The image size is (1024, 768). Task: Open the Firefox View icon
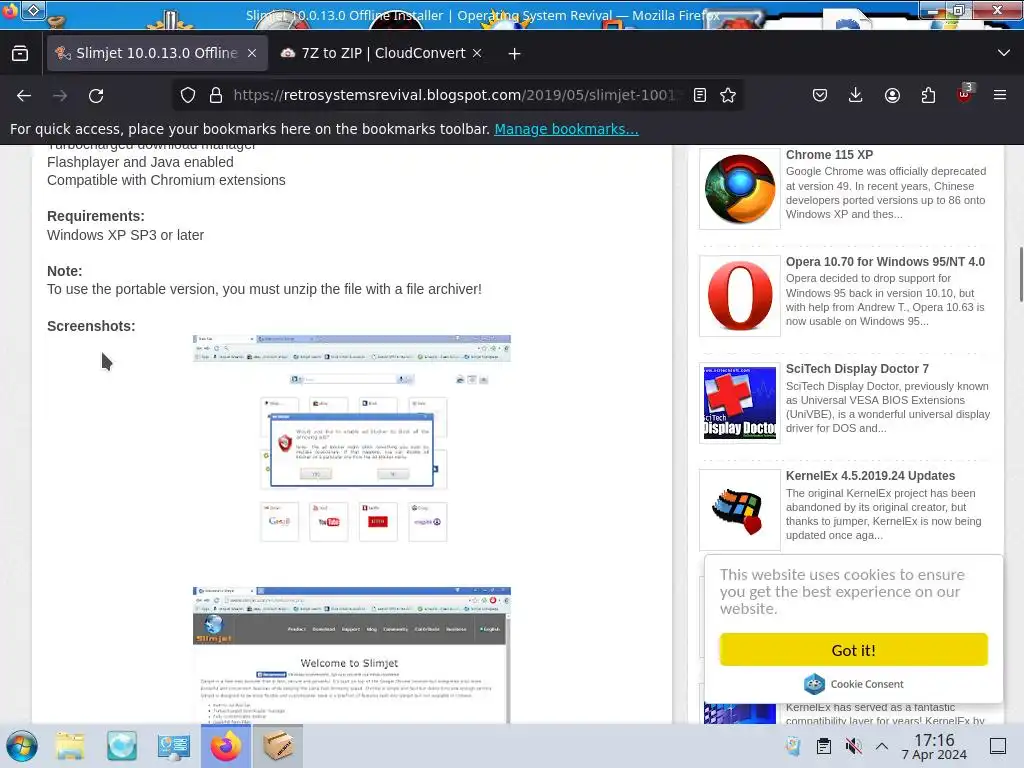(x=20, y=54)
